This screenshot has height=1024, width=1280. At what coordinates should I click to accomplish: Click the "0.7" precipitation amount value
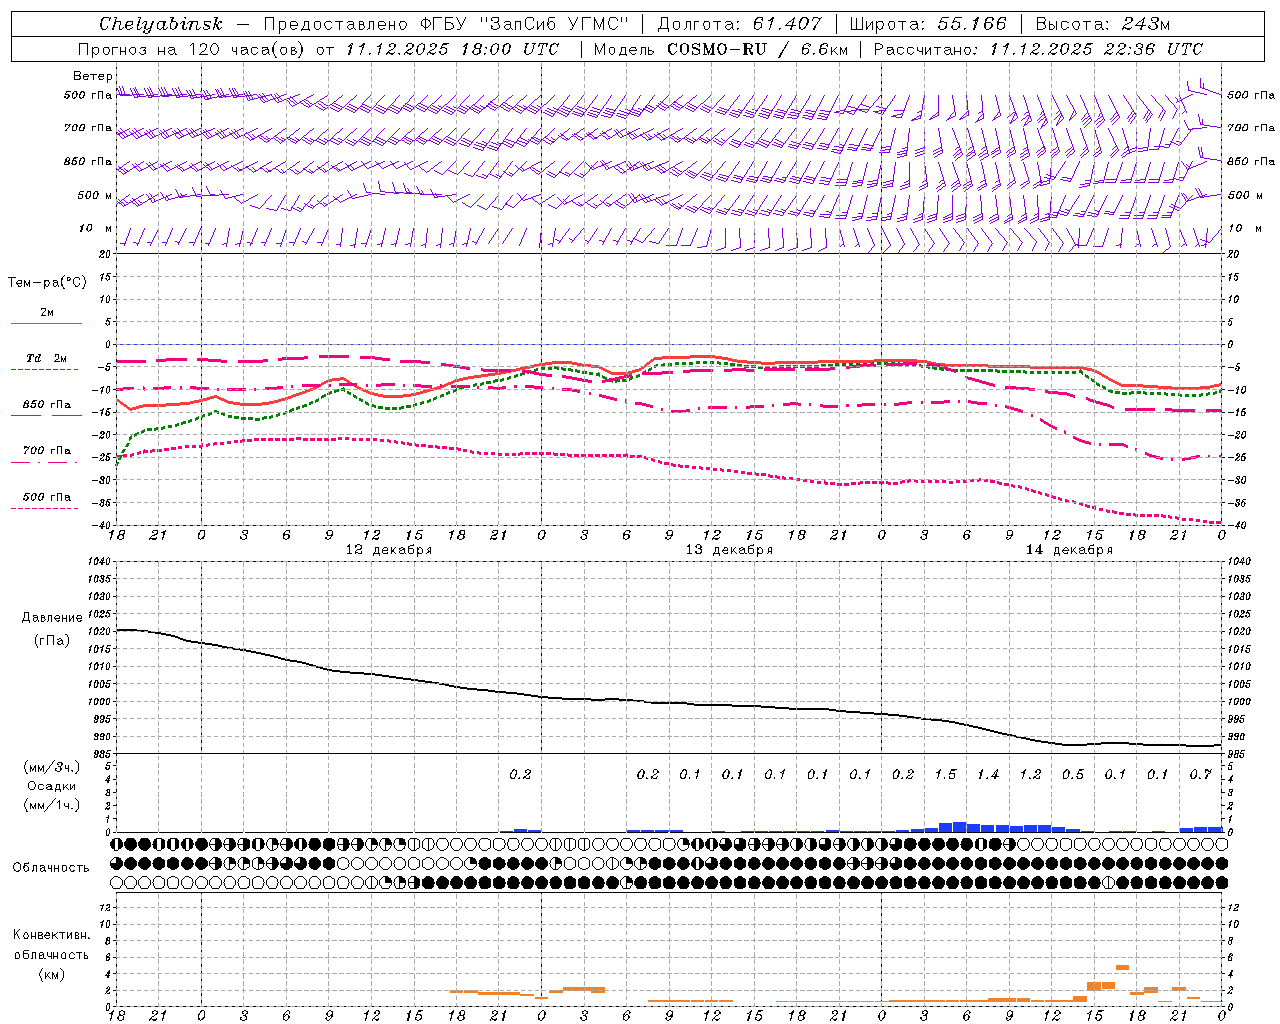click(1201, 774)
